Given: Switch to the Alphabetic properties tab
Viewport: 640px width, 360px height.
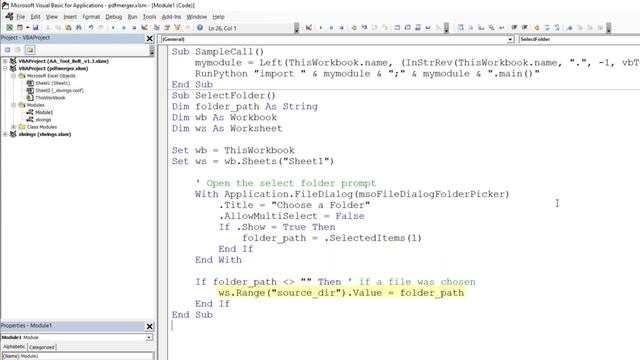Looking at the screenshot, I should 14,347.
